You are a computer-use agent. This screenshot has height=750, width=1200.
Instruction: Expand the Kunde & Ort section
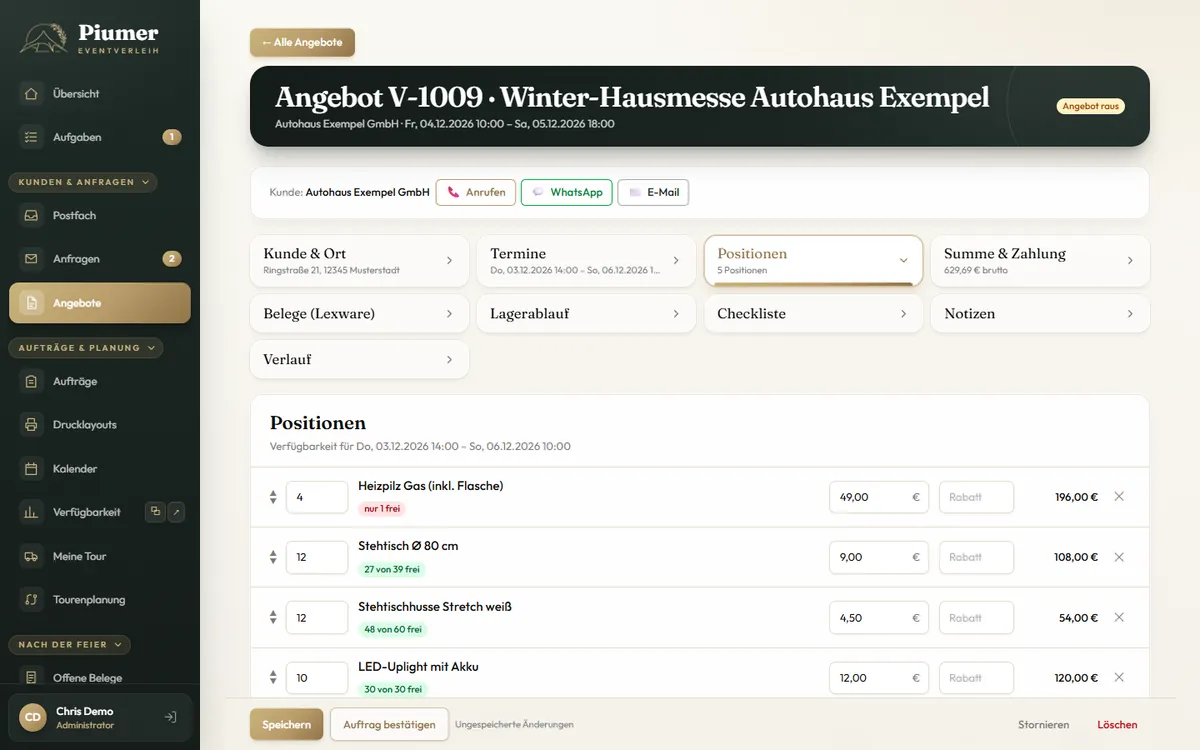tap(359, 261)
